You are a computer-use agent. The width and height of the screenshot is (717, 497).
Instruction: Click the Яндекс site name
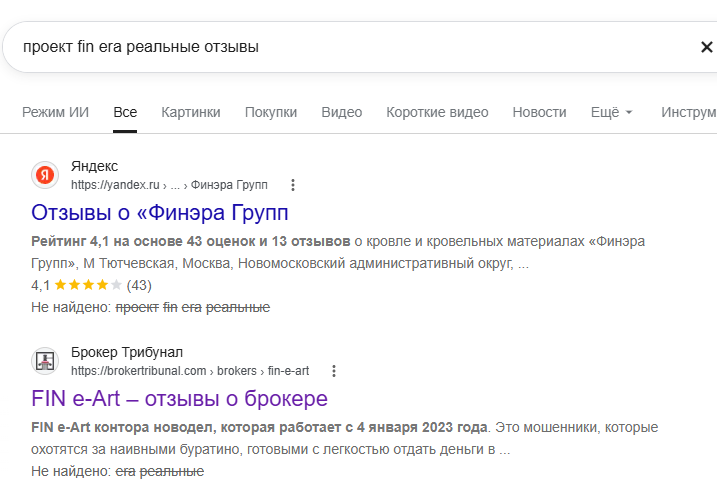(x=94, y=166)
